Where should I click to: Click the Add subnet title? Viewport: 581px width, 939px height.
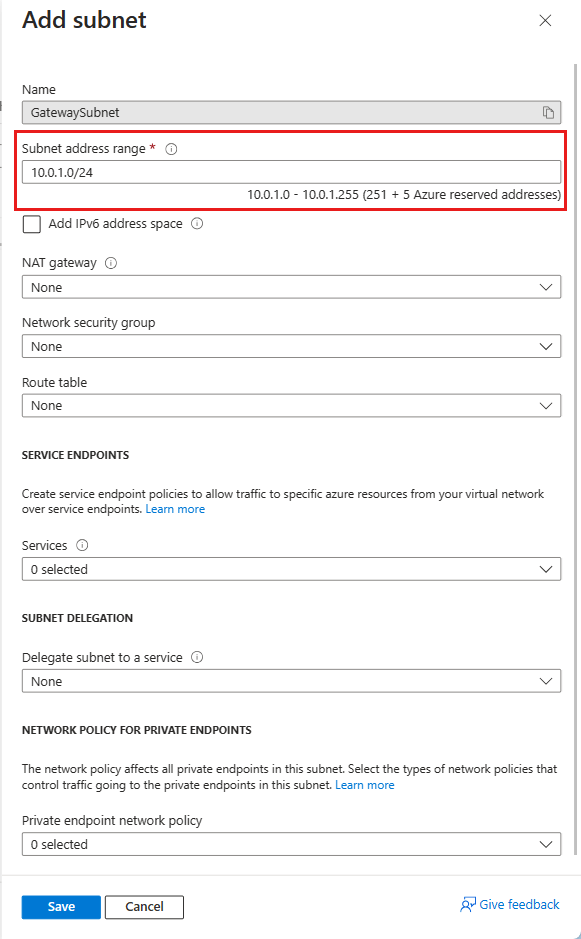84,20
